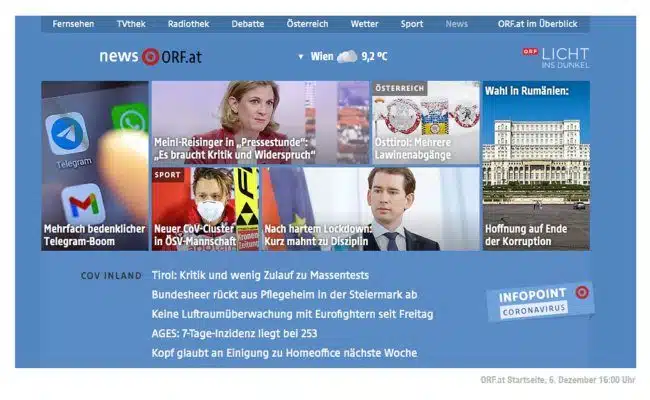The width and height of the screenshot is (650, 400).
Task: Open the Telegram-Boom story thumbnail
Action: [95, 166]
